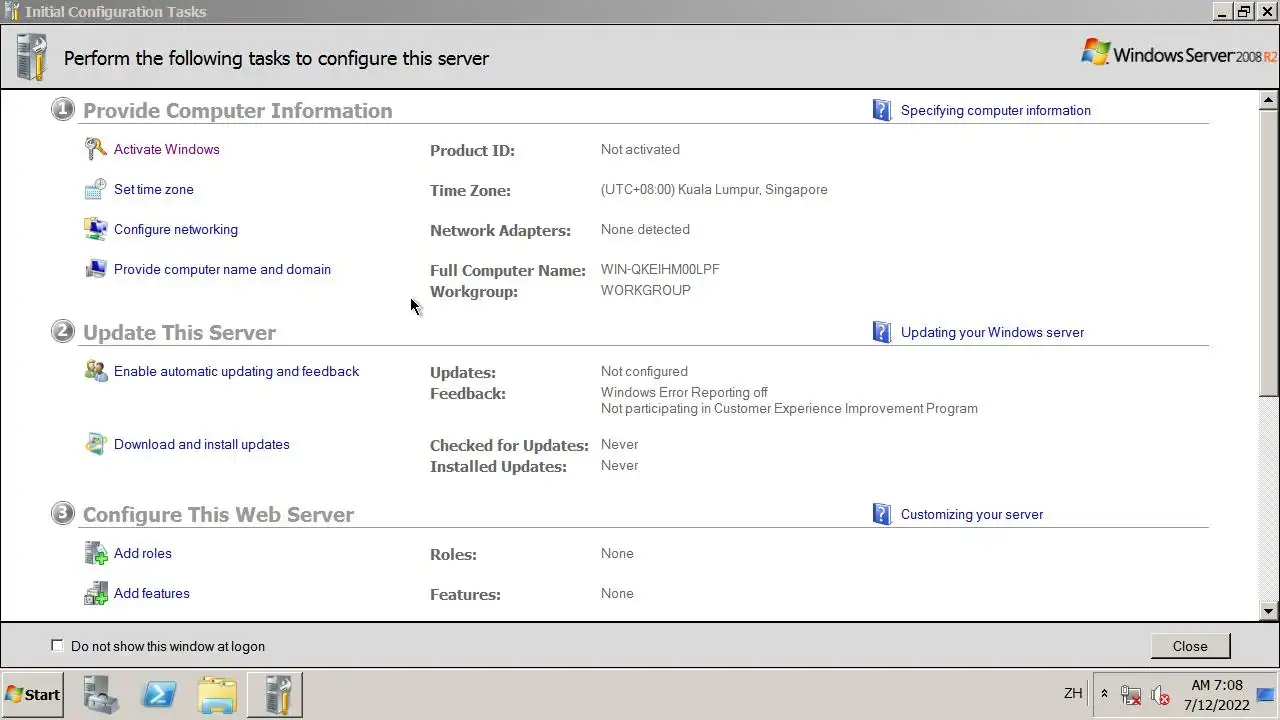Click the computer name and domain icon

pos(95,269)
